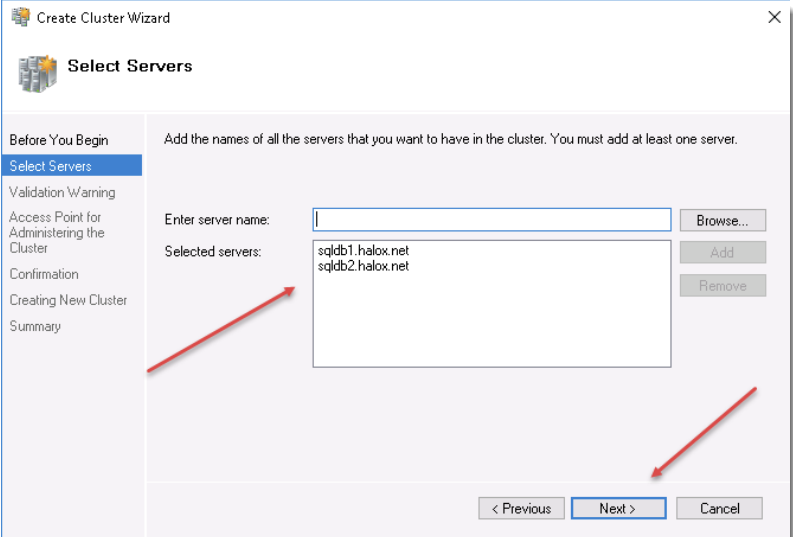Image resolution: width=793 pixels, height=537 pixels.
Task: Click the Create Cluster Wizard title bar icon
Action: 20,17
